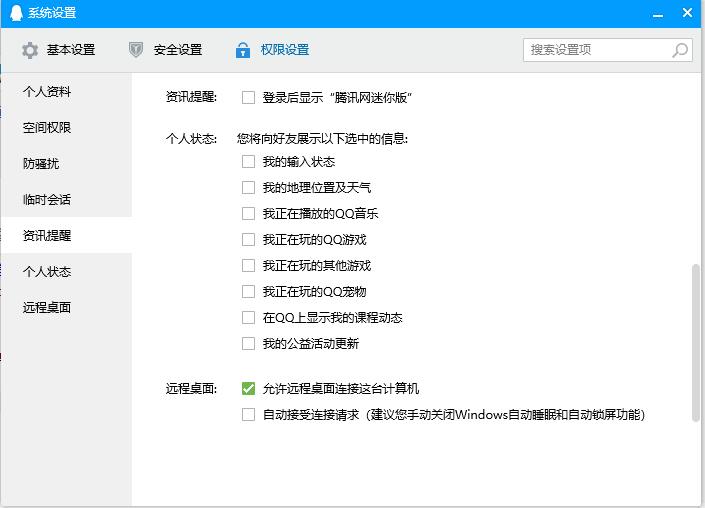Enable 登录后显示腾讯网迷你版 checkbox

pos(249,98)
